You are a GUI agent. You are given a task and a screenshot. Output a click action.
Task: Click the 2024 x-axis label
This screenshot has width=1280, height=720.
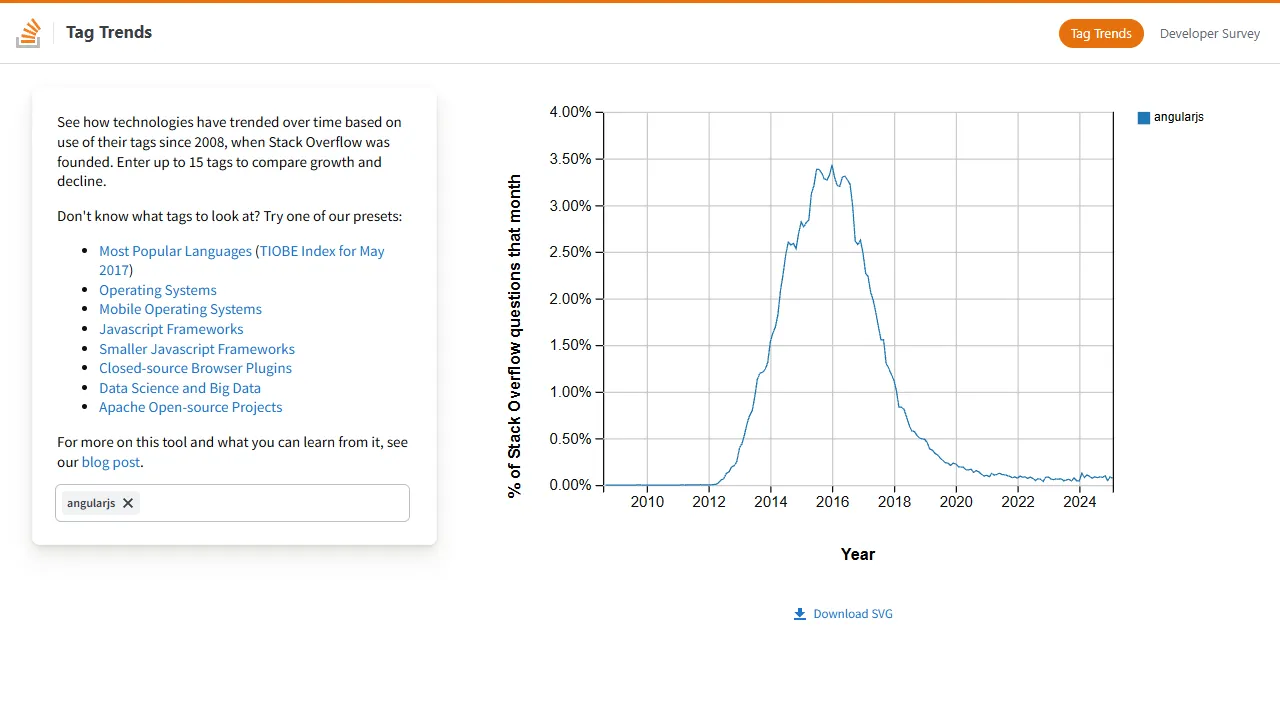1080,502
